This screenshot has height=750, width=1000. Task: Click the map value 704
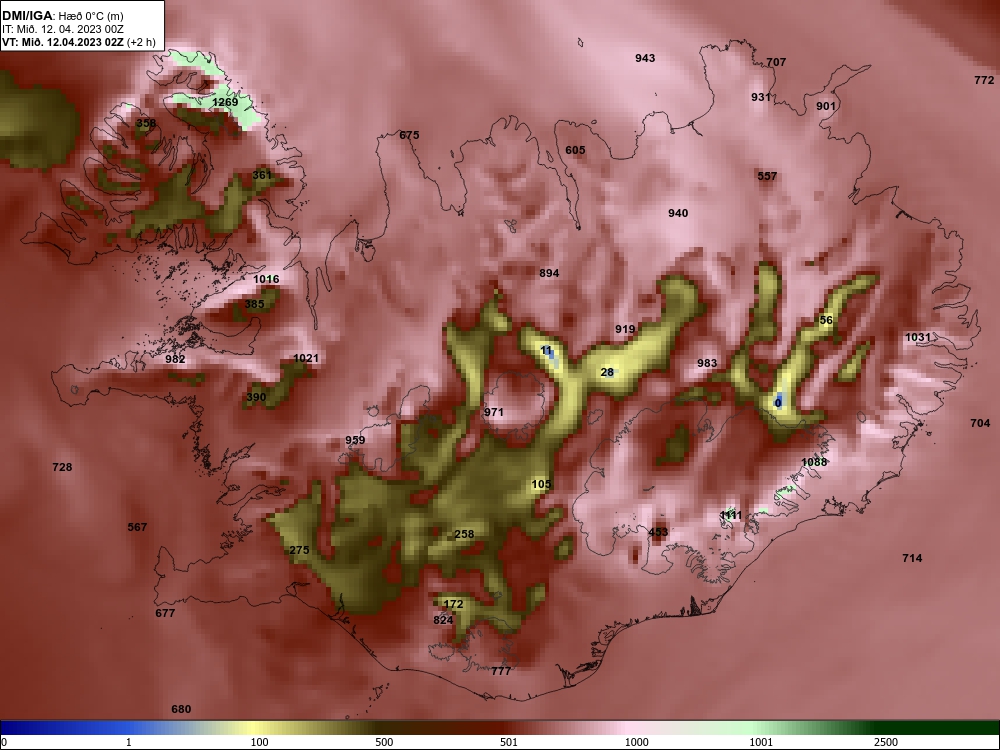980,423
